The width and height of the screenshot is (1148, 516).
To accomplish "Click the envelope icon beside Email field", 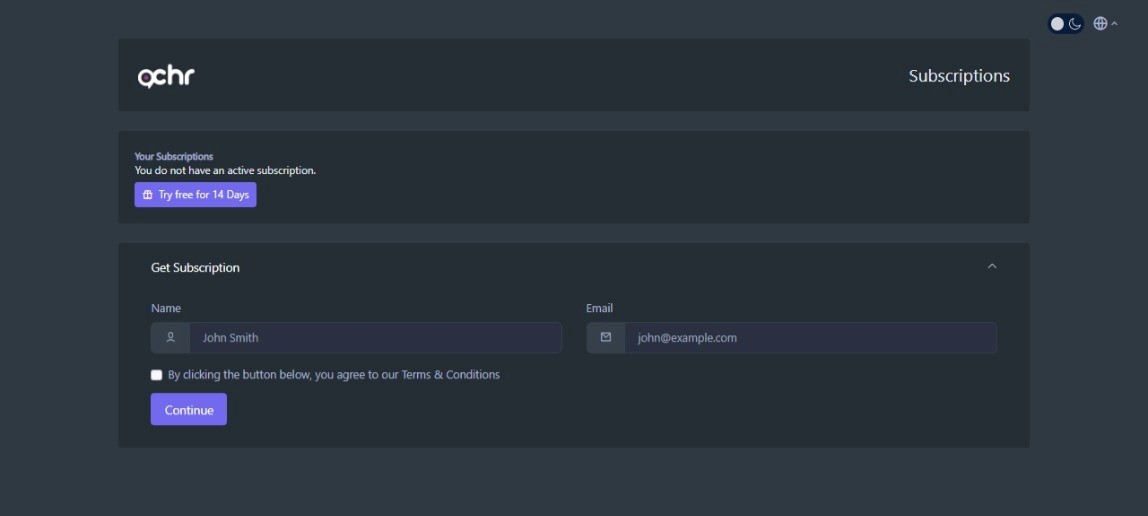I will pos(606,338).
